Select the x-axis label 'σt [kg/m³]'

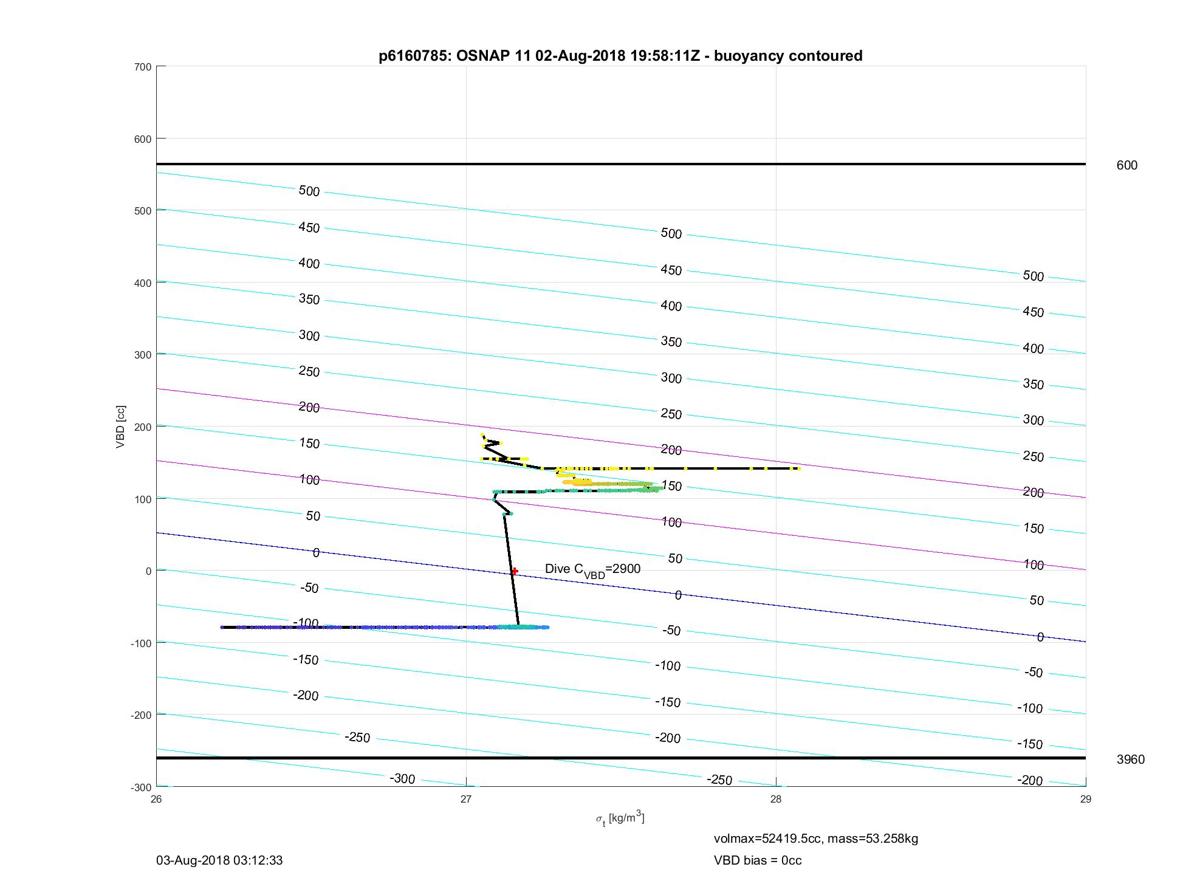tap(620, 819)
